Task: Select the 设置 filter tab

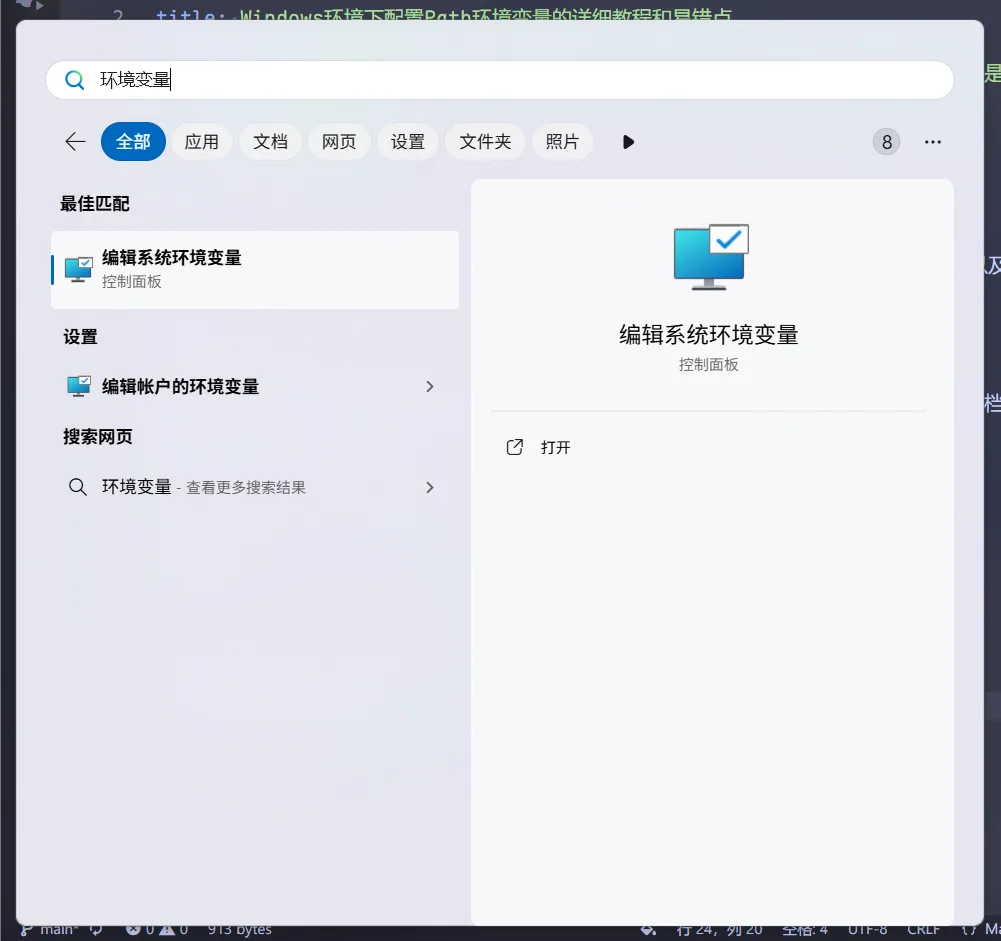Action: [x=407, y=142]
